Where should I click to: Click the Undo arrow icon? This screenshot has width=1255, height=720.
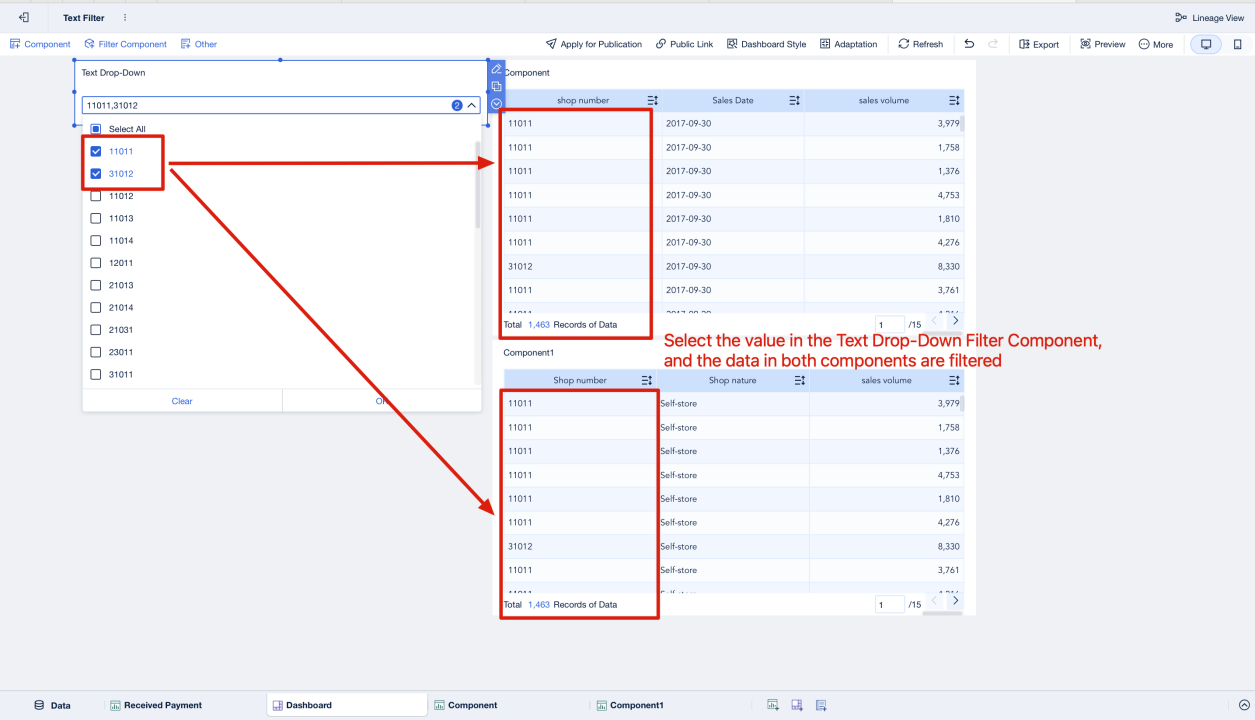pyautogui.click(x=969, y=44)
